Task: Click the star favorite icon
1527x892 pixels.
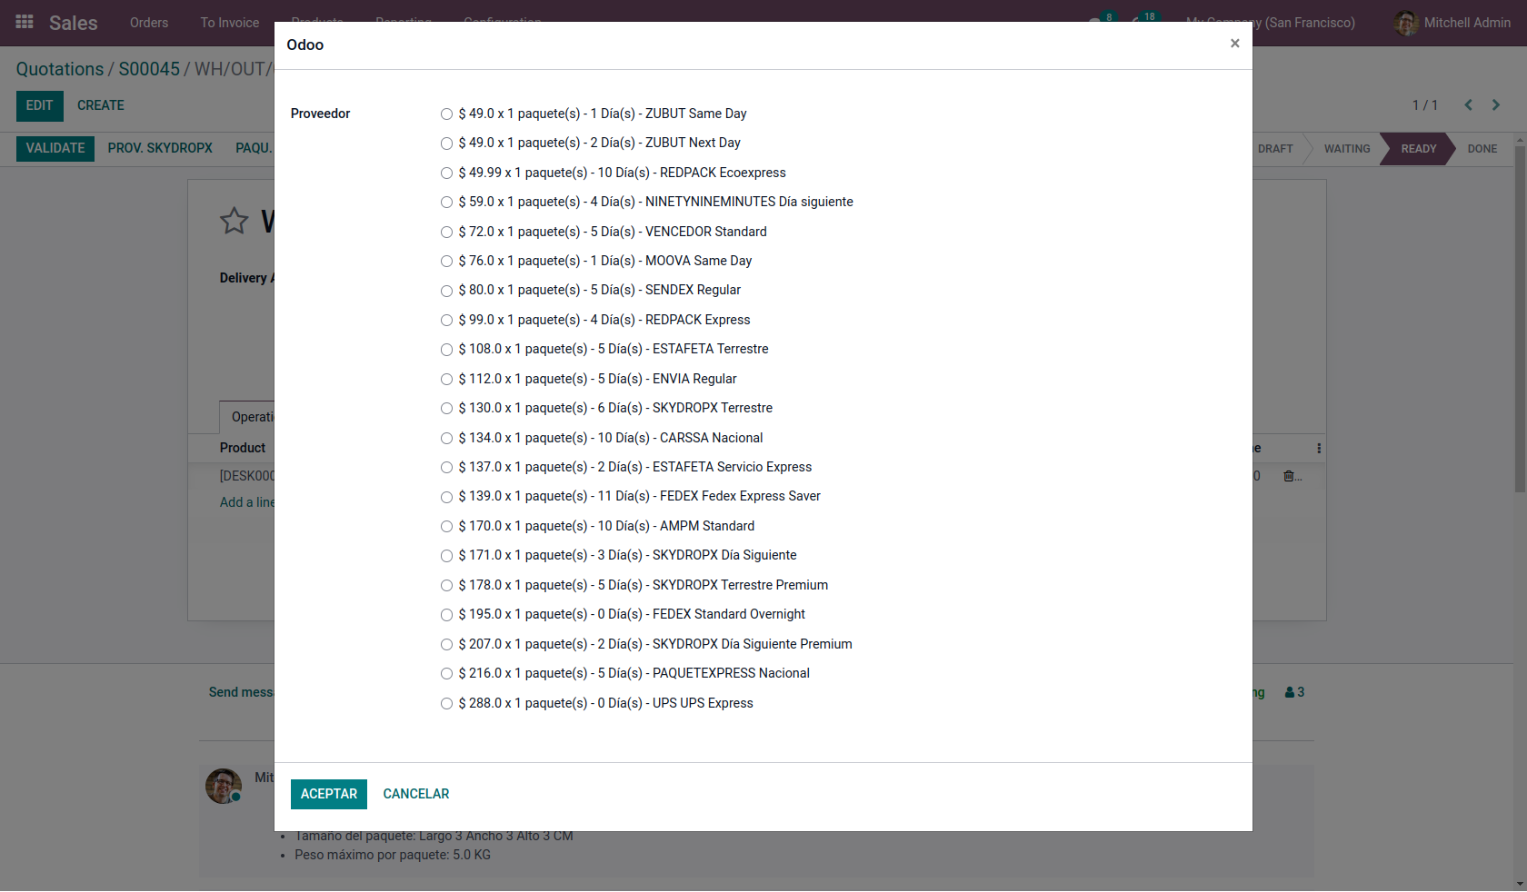Action: pyautogui.click(x=234, y=220)
